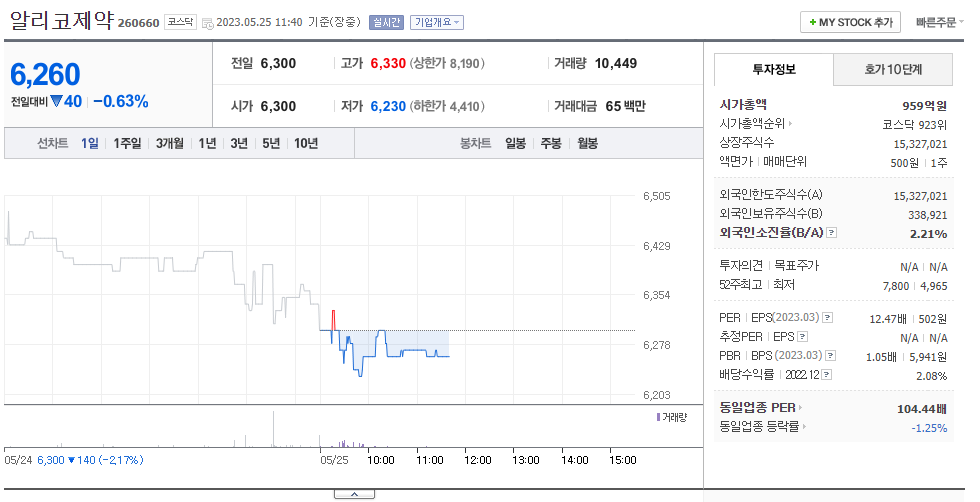This screenshot has width=980, height=502.
Task: Click the 외국인소진율 value 2.21%
Action: [928, 234]
